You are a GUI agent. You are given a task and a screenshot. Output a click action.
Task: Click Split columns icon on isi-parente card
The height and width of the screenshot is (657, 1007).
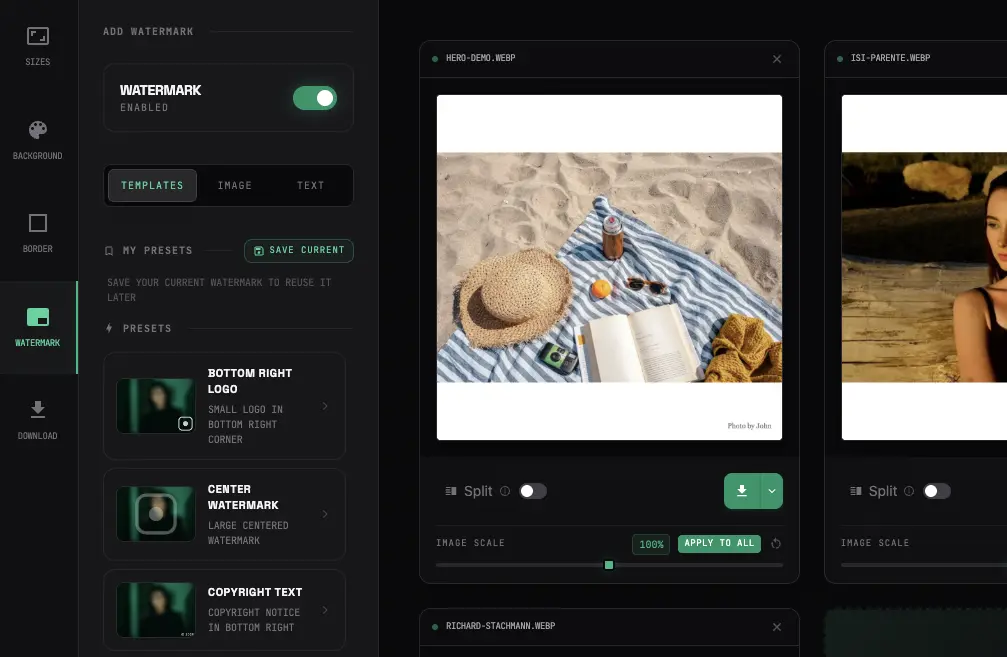pyautogui.click(x=855, y=491)
